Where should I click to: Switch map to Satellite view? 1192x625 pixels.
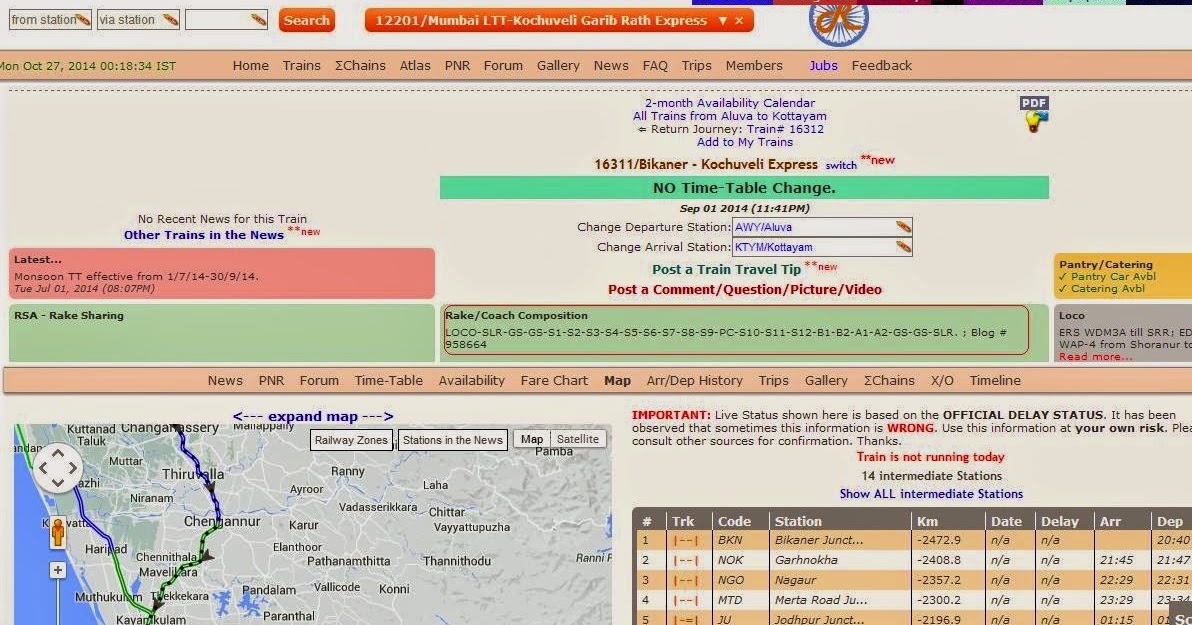(x=578, y=439)
